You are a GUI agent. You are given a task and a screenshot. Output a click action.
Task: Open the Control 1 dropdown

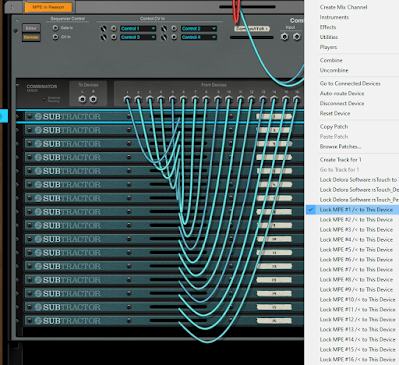[x=138, y=29]
